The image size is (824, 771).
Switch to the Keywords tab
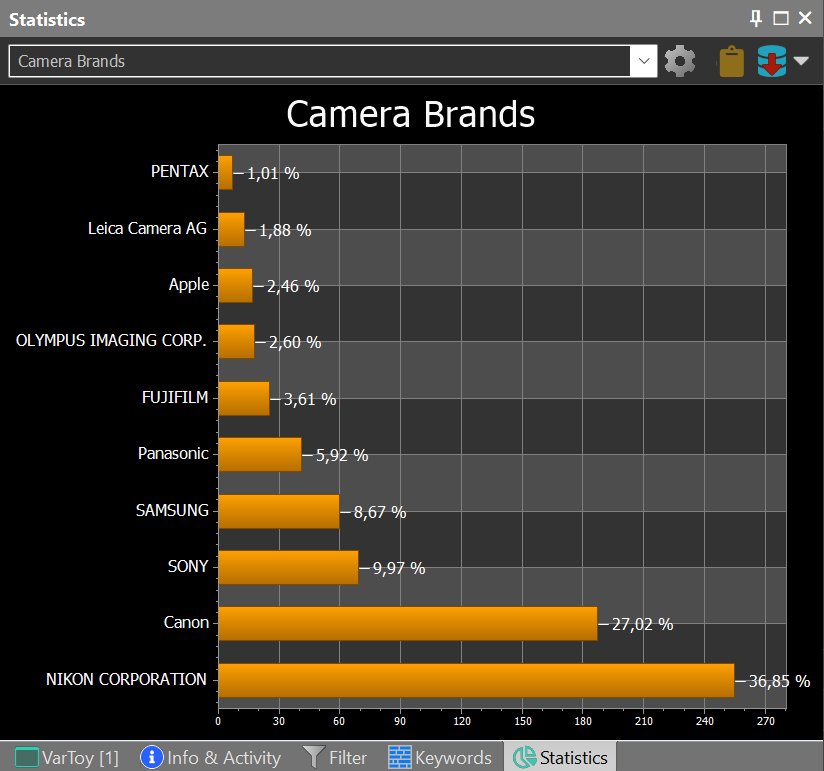(443, 757)
